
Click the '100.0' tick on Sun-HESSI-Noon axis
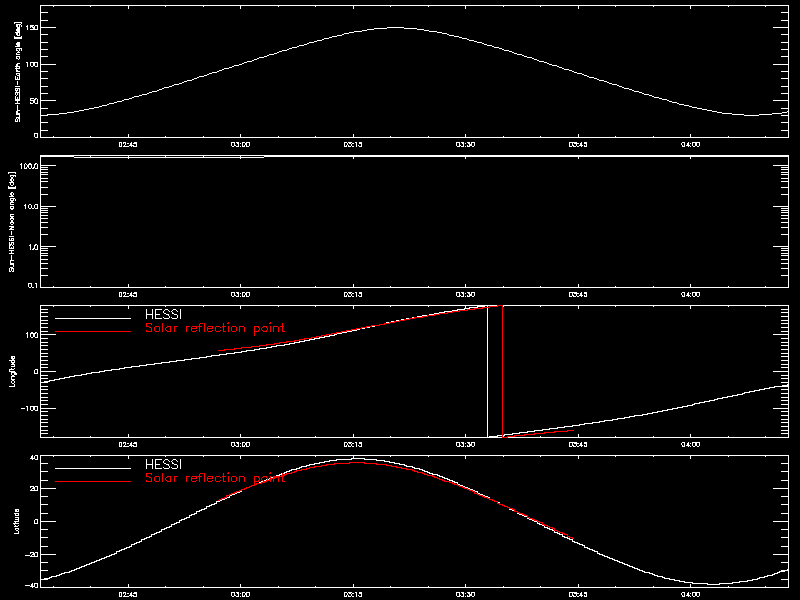click(x=29, y=166)
